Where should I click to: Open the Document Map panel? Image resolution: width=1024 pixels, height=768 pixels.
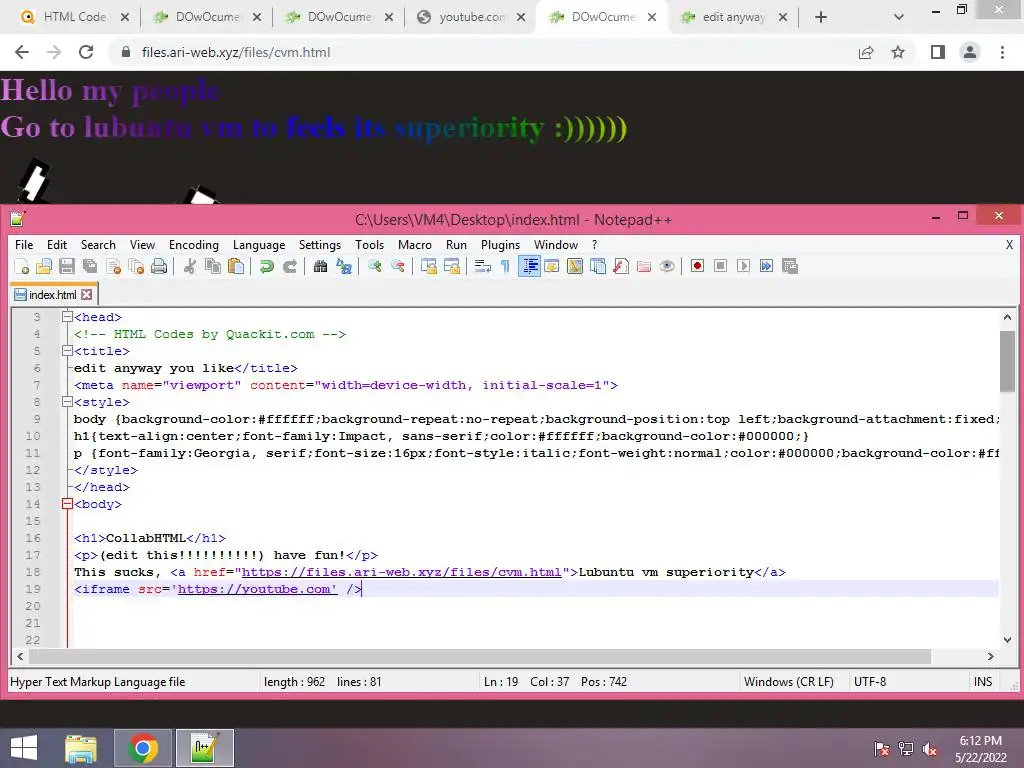(x=575, y=266)
